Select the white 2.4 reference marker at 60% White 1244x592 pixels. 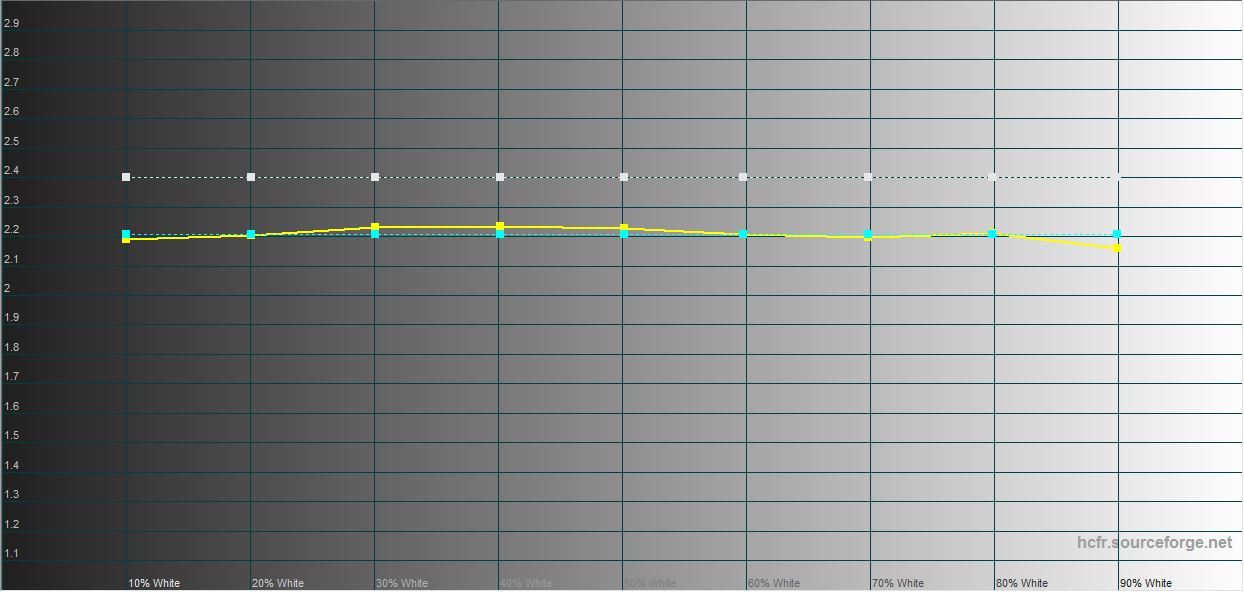pyautogui.click(x=743, y=177)
